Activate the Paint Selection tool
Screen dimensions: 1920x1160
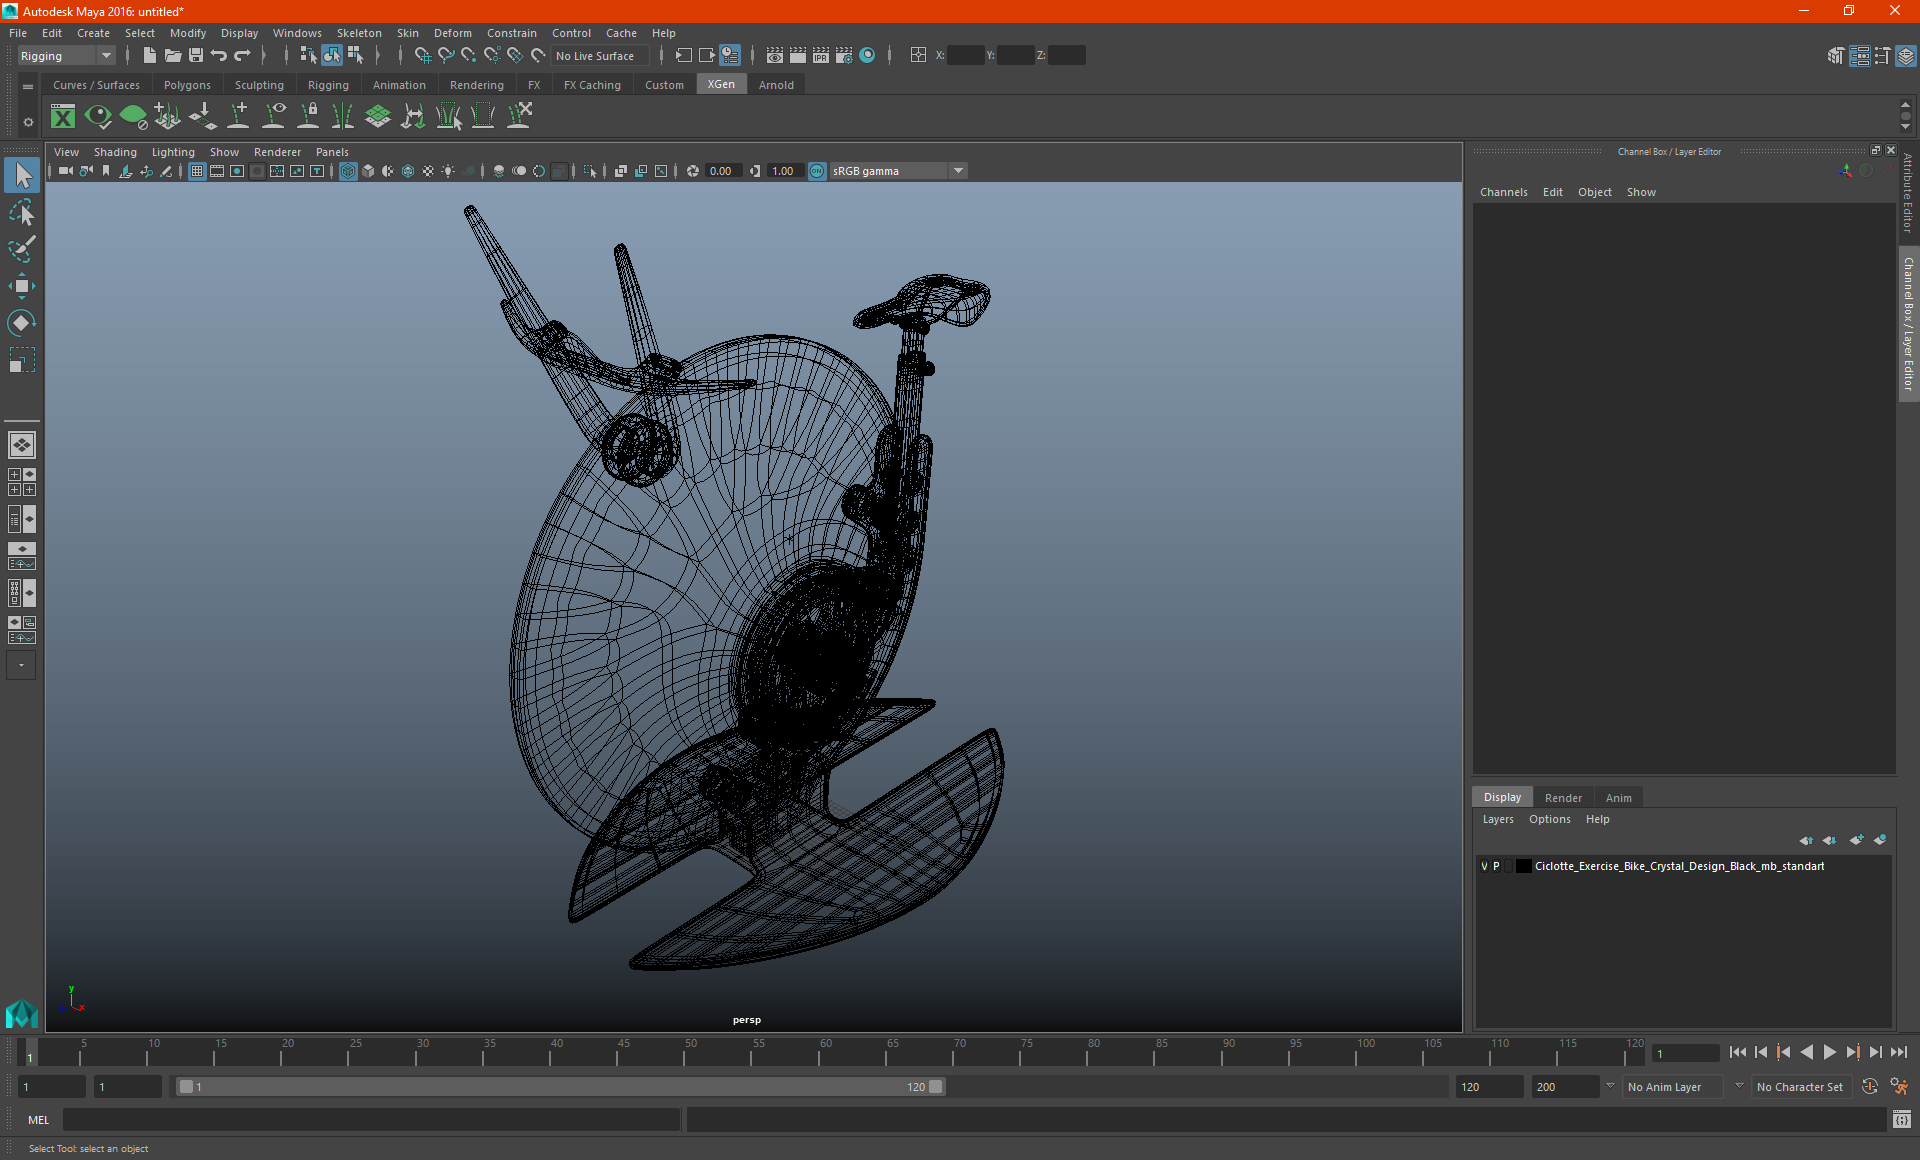click(21, 248)
